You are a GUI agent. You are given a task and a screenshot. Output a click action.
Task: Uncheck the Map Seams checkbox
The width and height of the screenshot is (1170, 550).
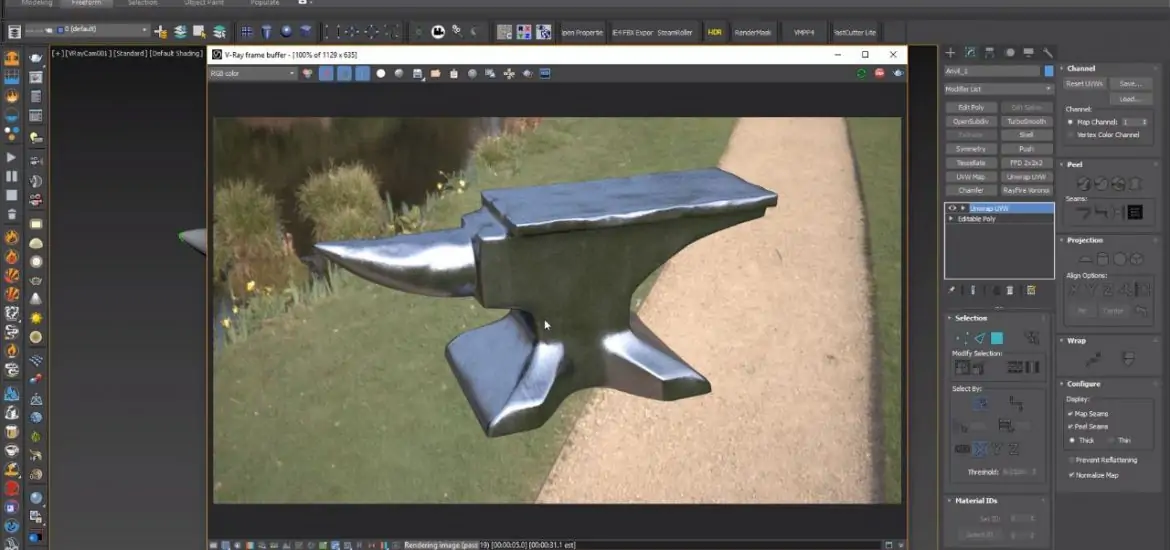click(1070, 413)
